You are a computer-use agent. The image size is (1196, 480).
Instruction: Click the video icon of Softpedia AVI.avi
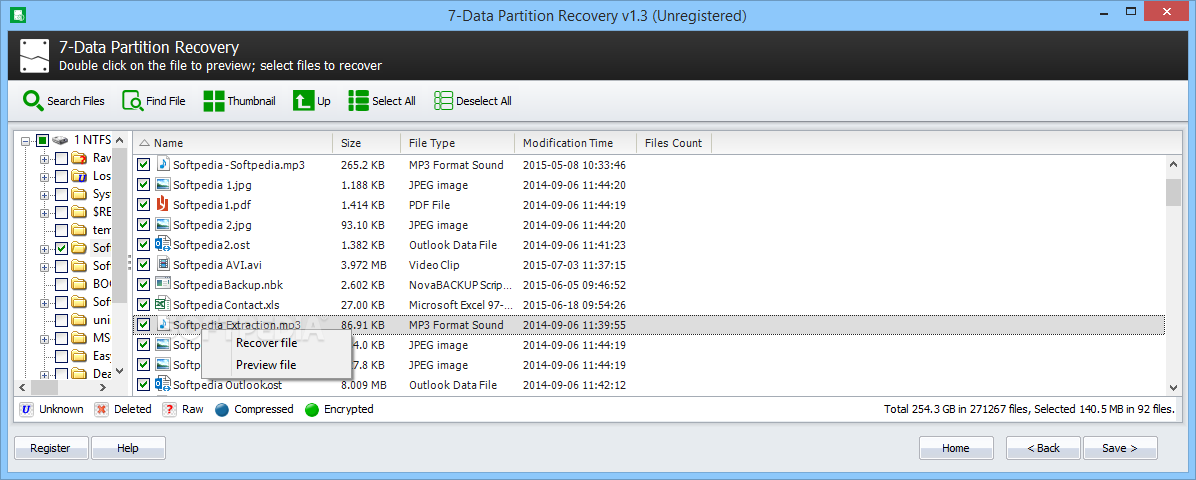(163, 264)
